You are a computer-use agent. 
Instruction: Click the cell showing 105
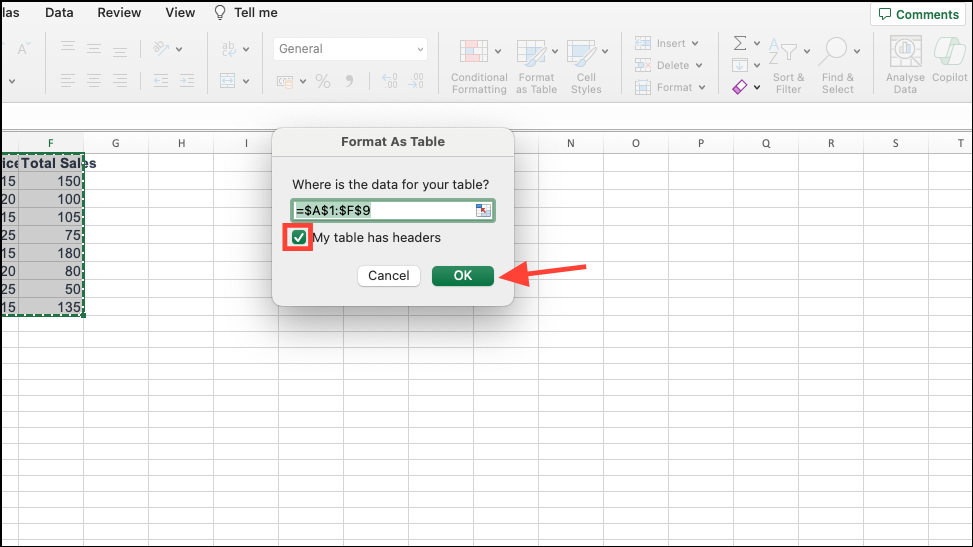(51, 217)
